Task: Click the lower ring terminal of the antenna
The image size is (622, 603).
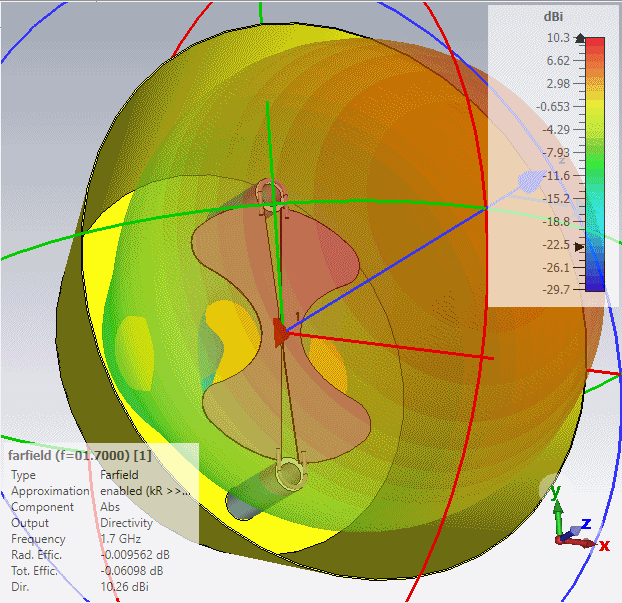Action: pyautogui.click(x=290, y=472)
